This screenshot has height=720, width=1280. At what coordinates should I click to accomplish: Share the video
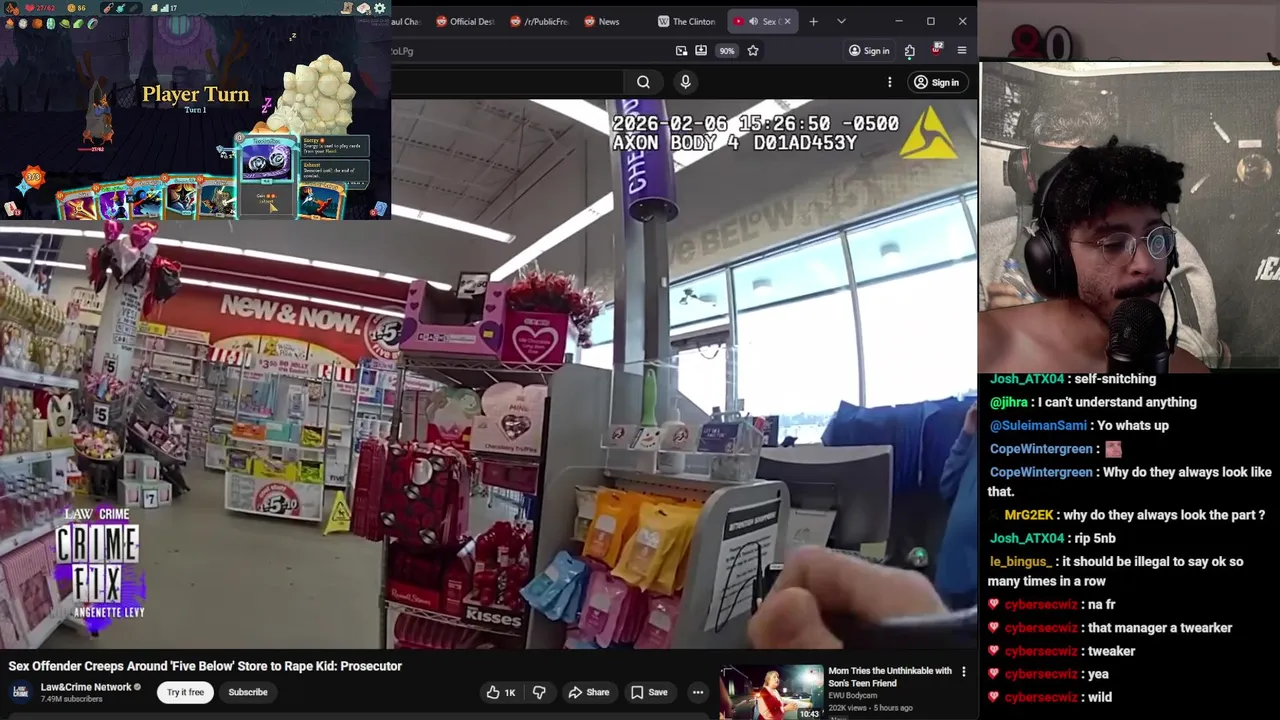tap(588, 692)
